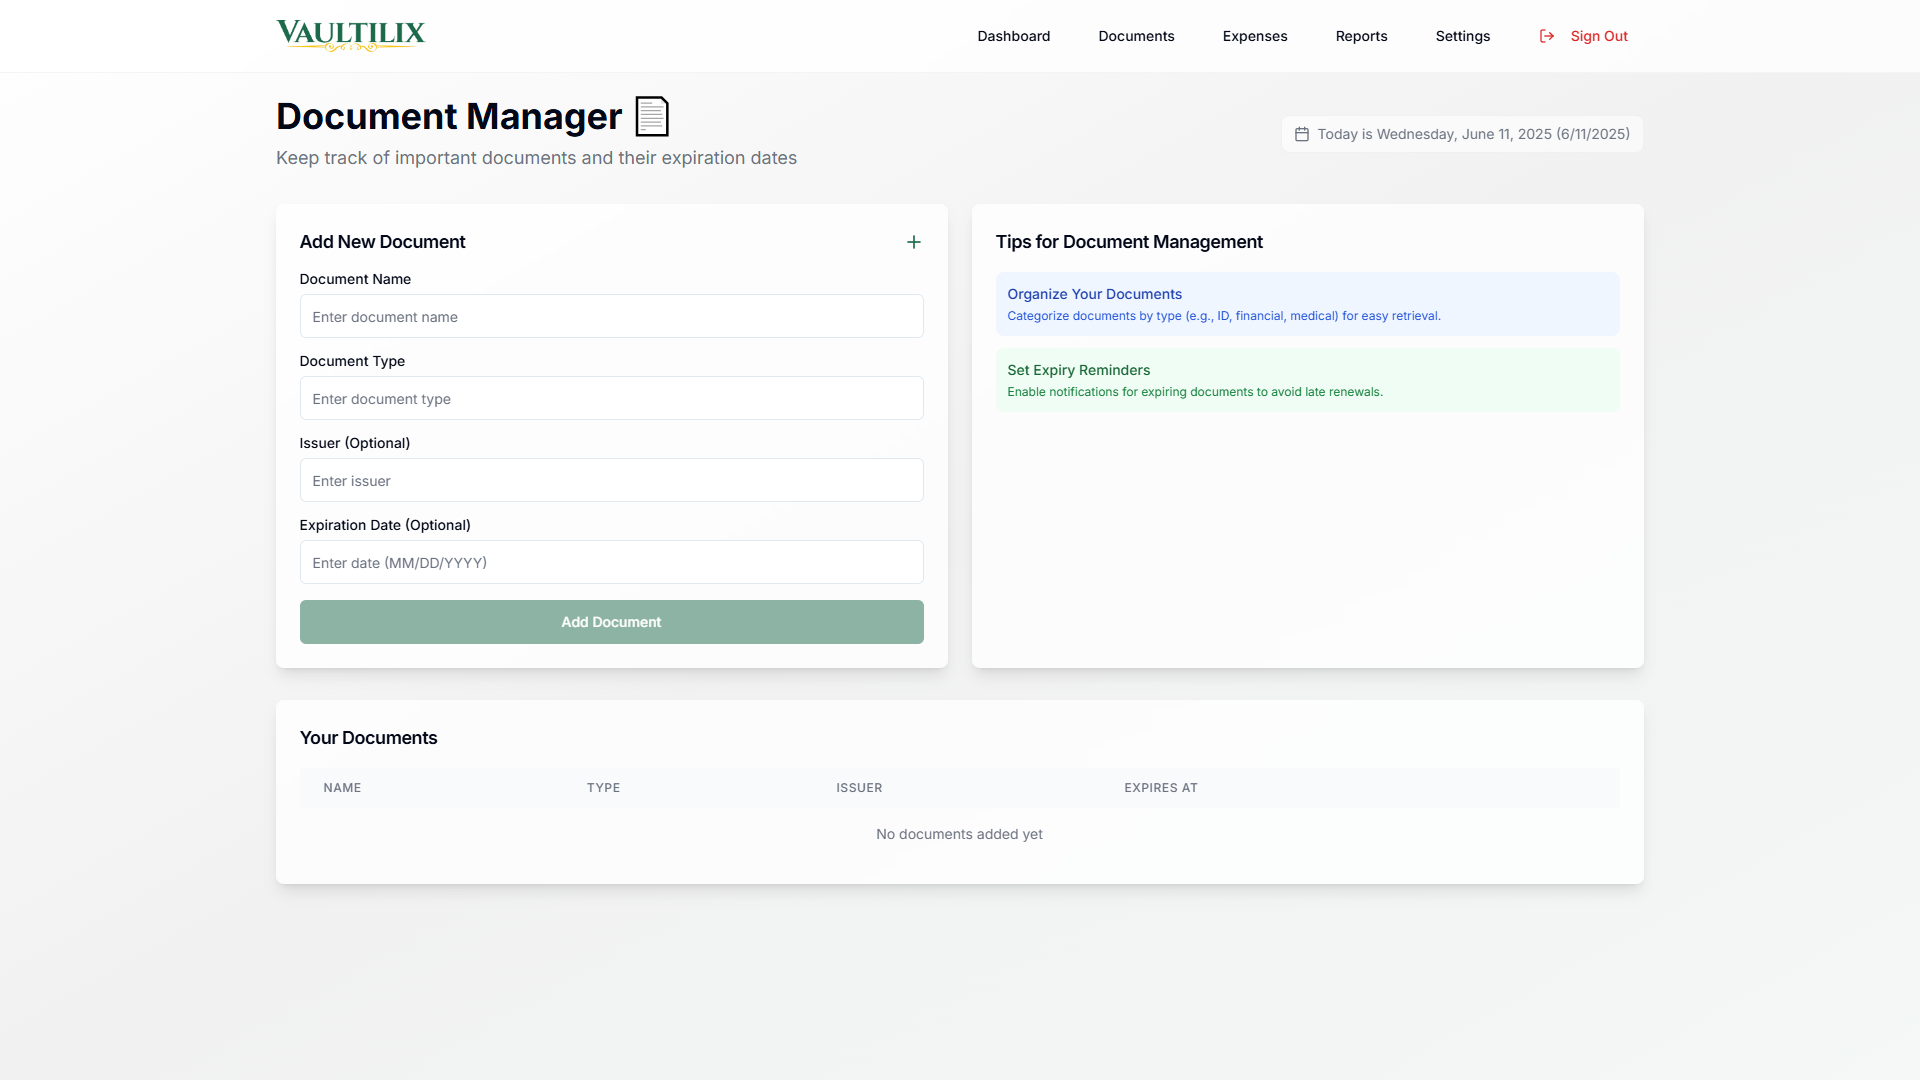Focus the Document Type input field
Image resolution: width=1920 pixels, height=1080 pixels.
tap(612, 398)
